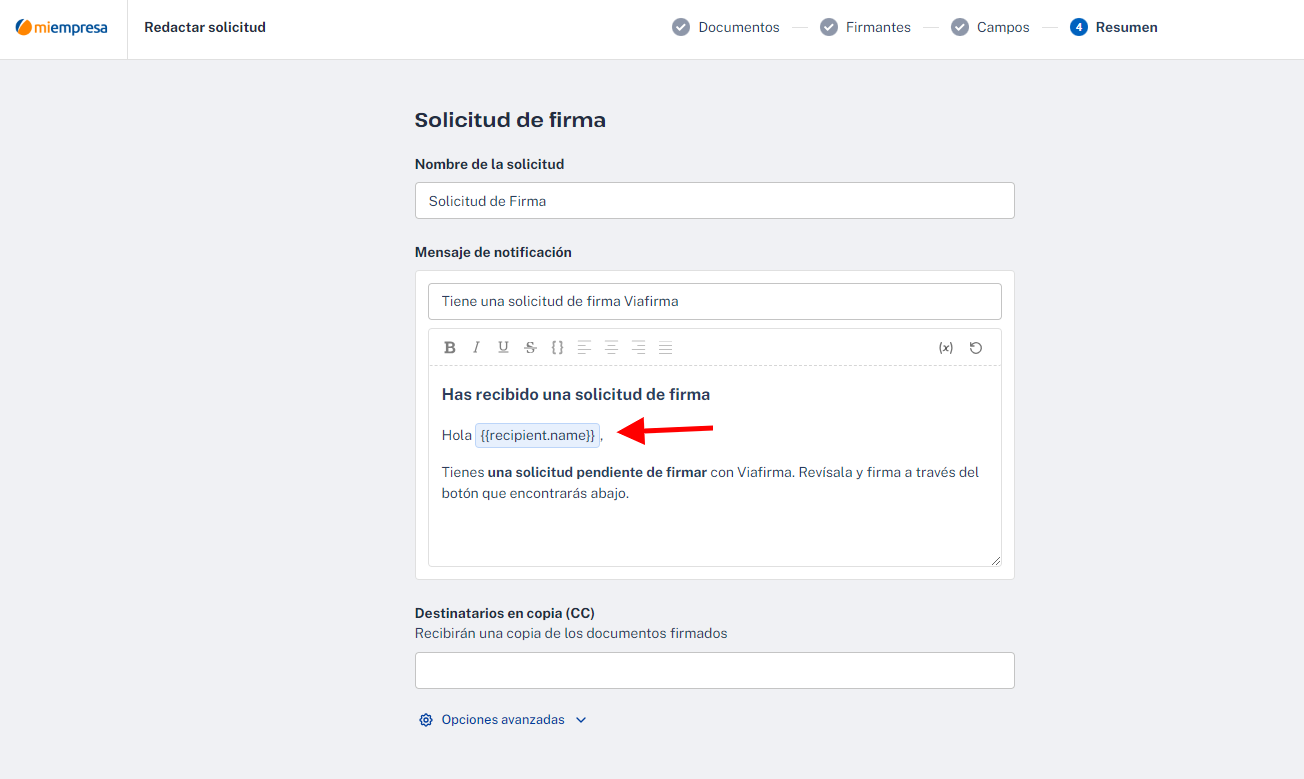
Task: Center align the message text
Action: point(612,348)
